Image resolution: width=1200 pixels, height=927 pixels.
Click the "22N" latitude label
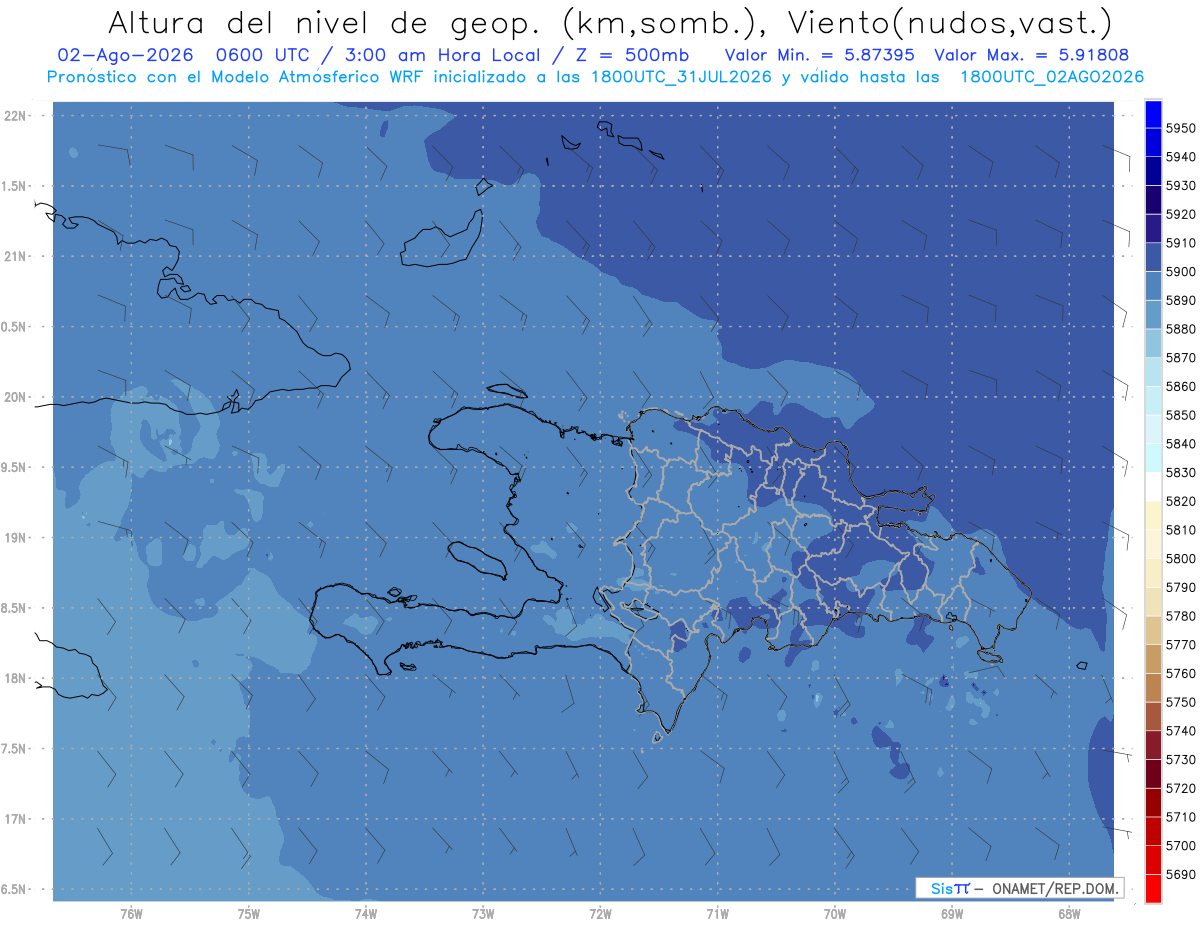16,116
